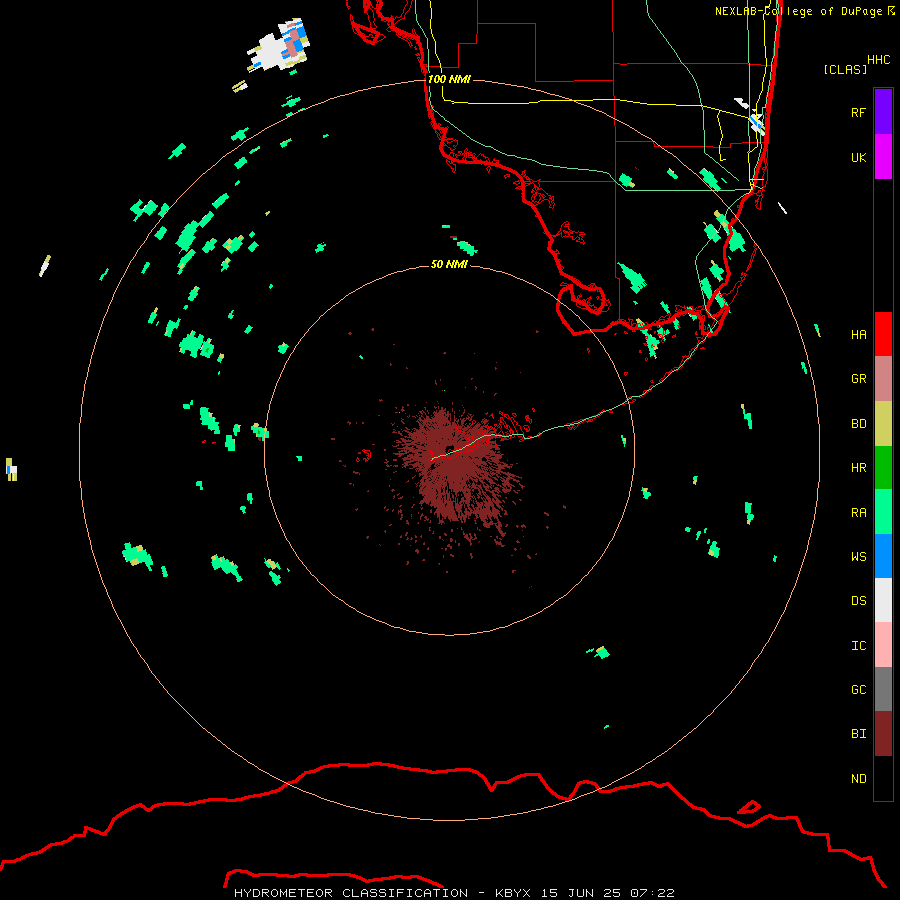Click the gray GC legend color swatch
Screen dimensions: 900x900
click(x=883, y=689)
